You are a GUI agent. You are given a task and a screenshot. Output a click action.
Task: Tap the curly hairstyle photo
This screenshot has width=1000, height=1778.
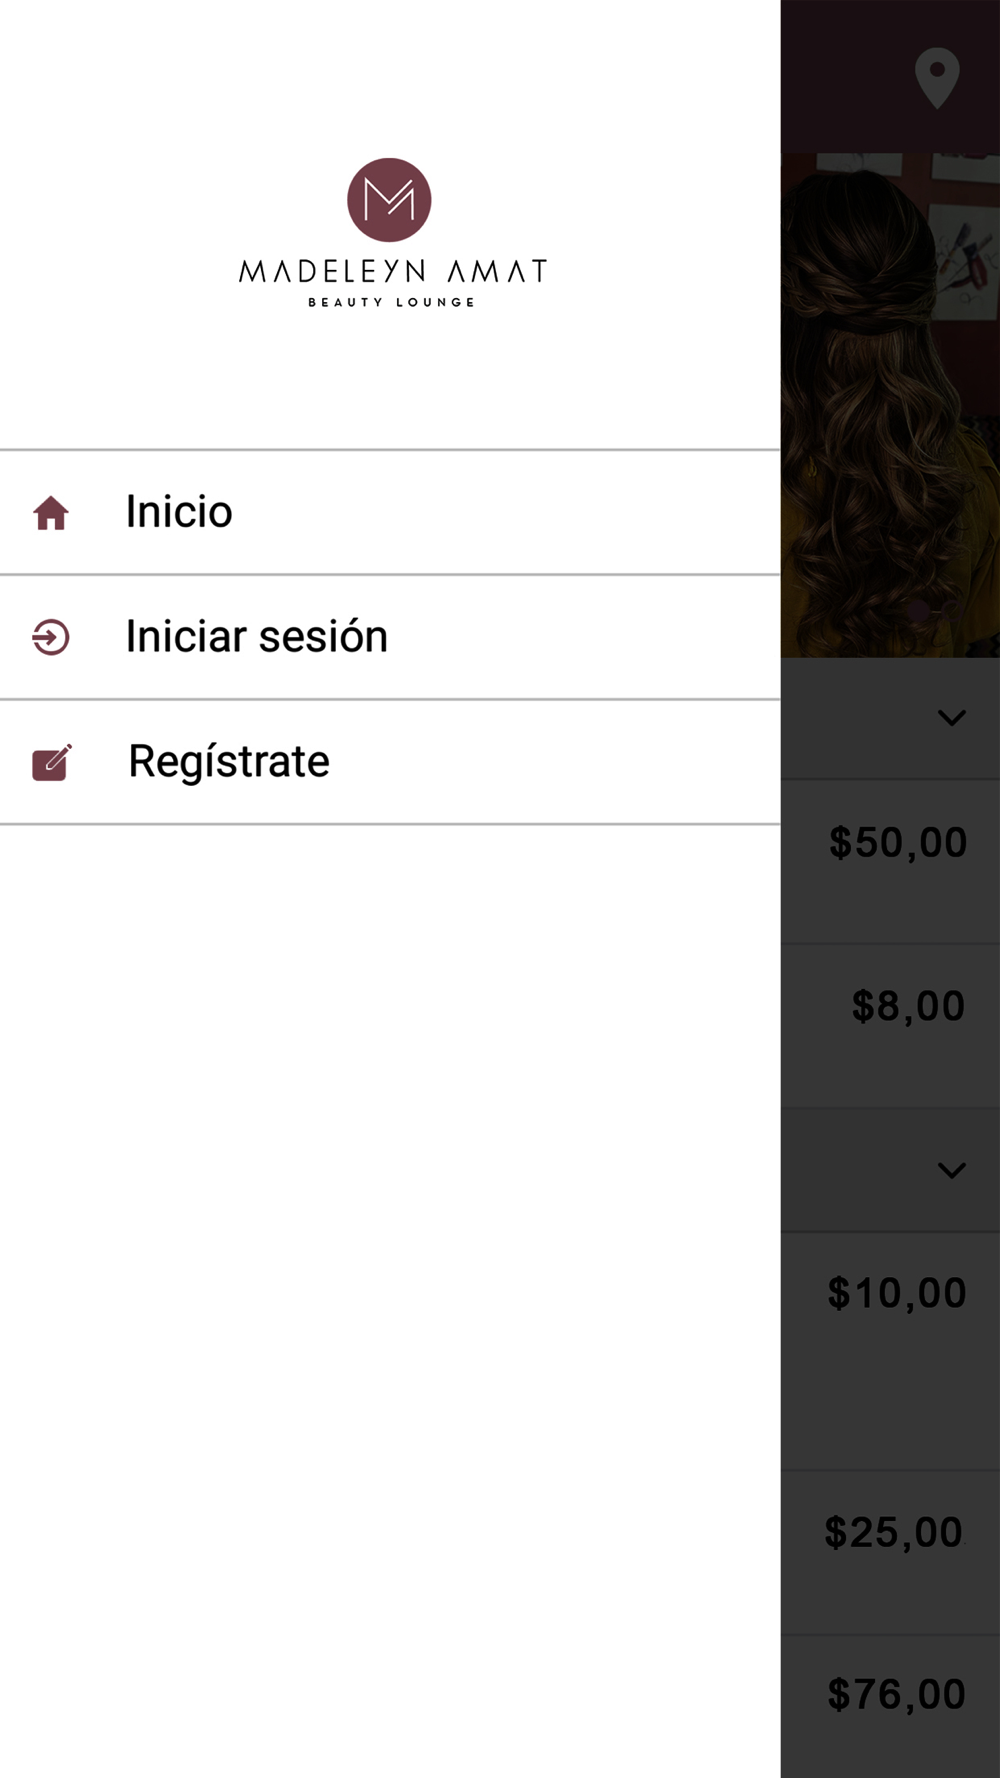[x=890, y=405]
